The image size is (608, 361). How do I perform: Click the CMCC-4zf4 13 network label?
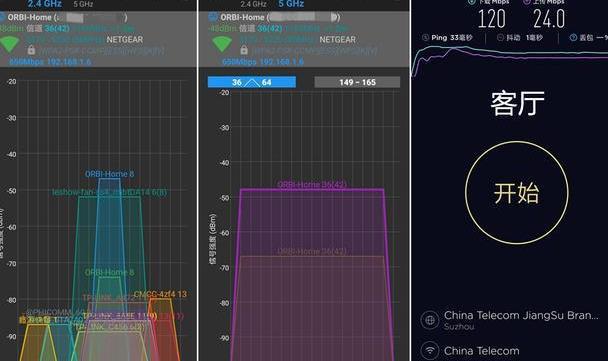pos(160,294)
